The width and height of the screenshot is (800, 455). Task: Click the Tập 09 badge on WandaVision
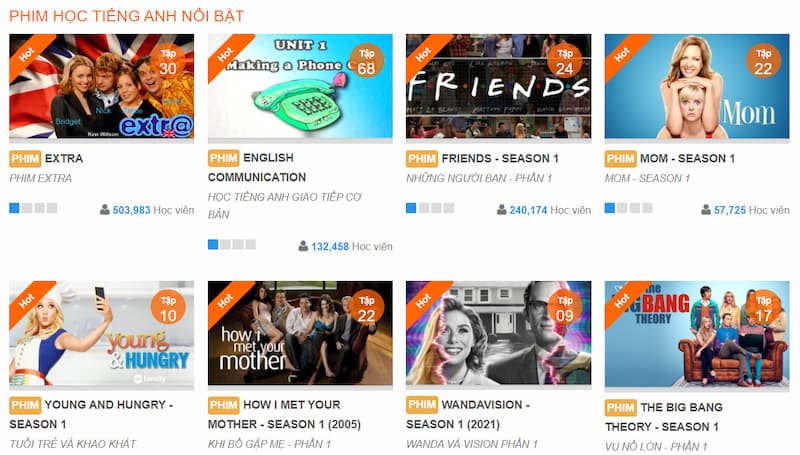(565, 309)
